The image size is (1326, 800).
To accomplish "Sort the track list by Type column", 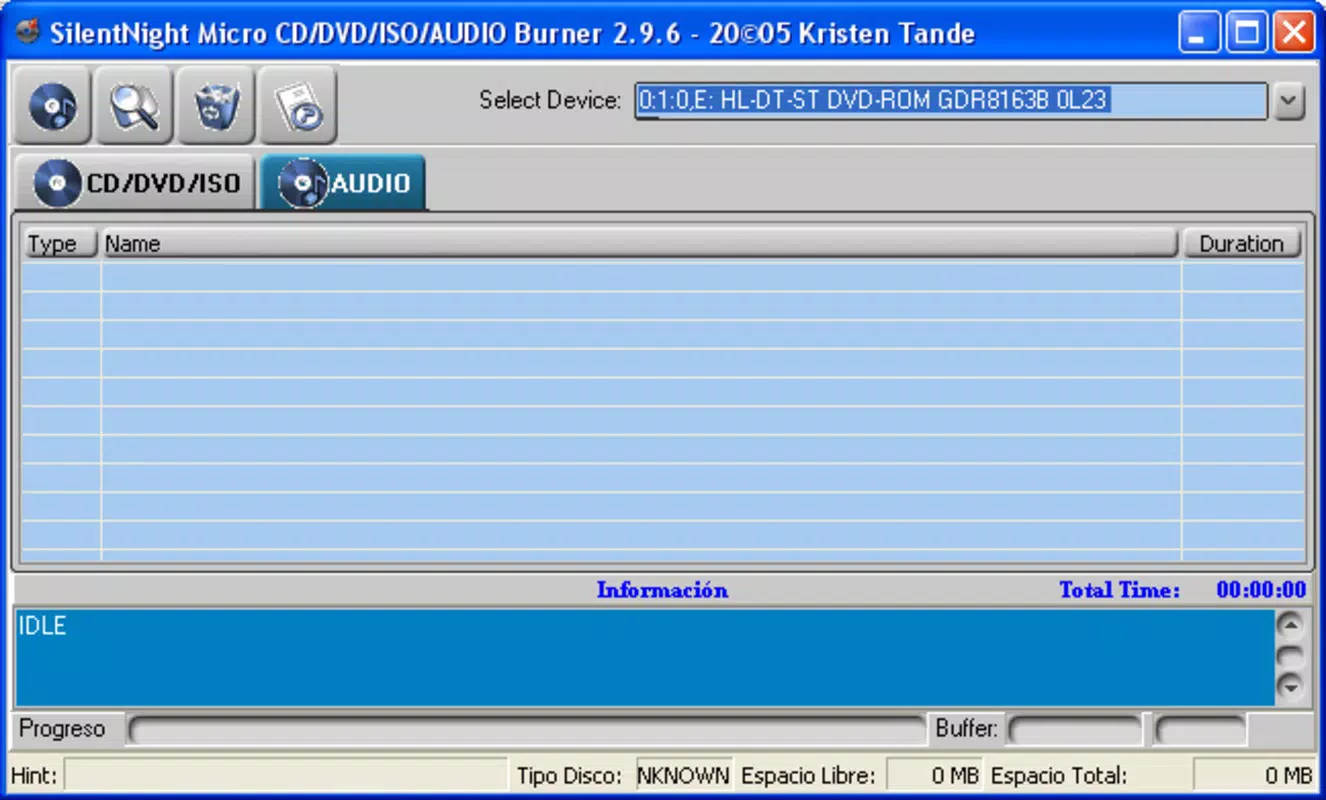I will click(60, 244).
